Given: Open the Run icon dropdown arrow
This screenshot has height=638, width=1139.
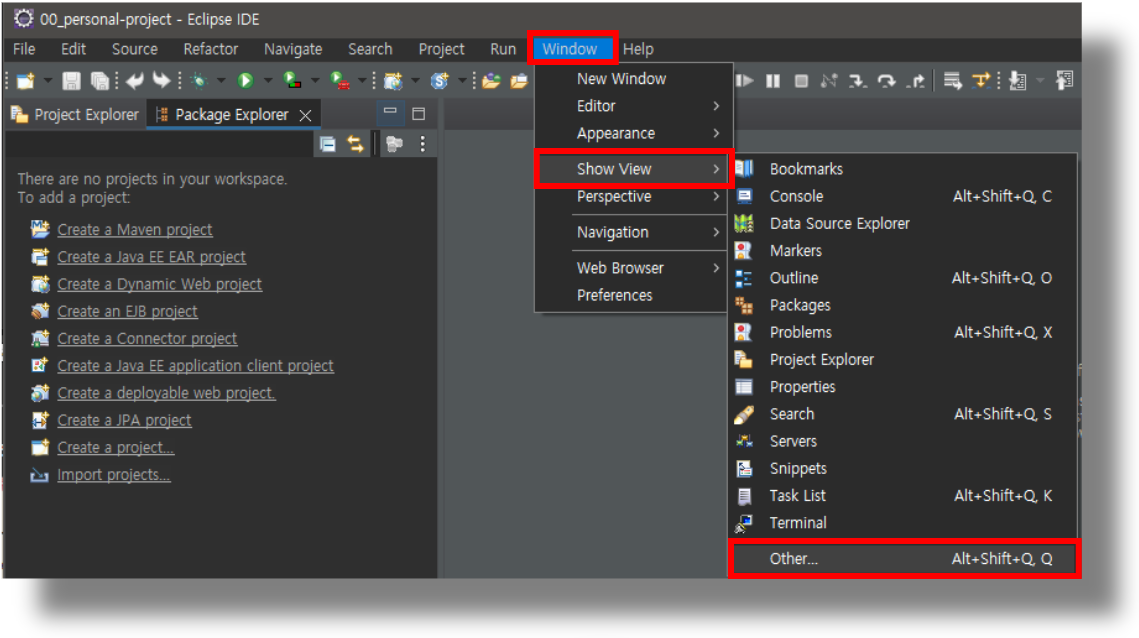Looking at the screenshot, I should [x=267, y=81].
